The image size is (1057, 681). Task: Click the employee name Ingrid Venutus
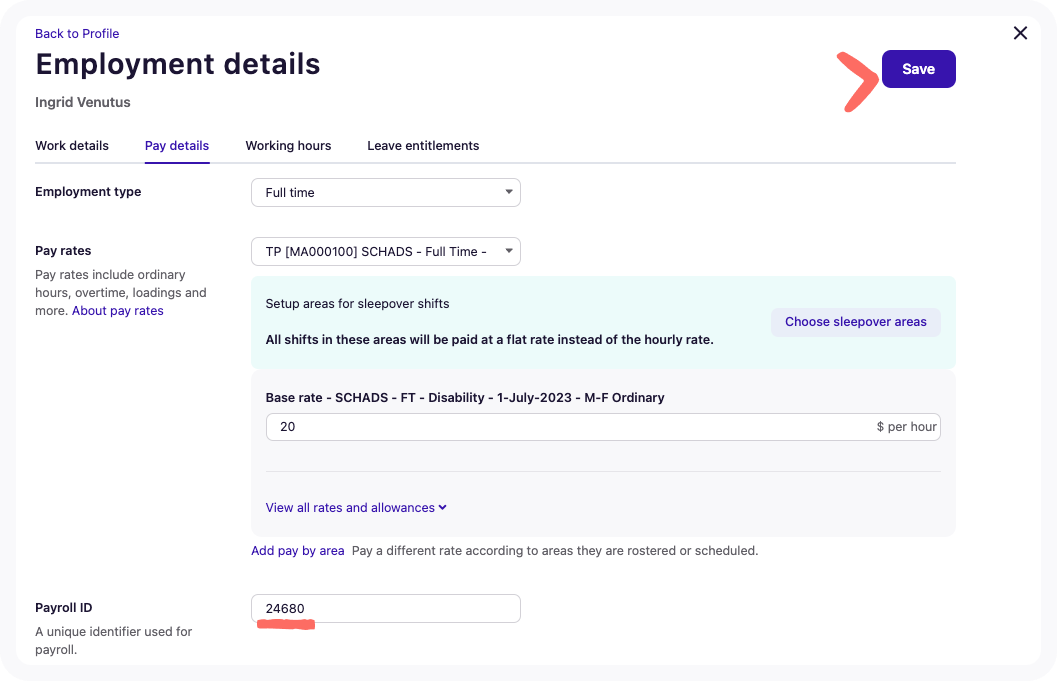coord(83,102)
